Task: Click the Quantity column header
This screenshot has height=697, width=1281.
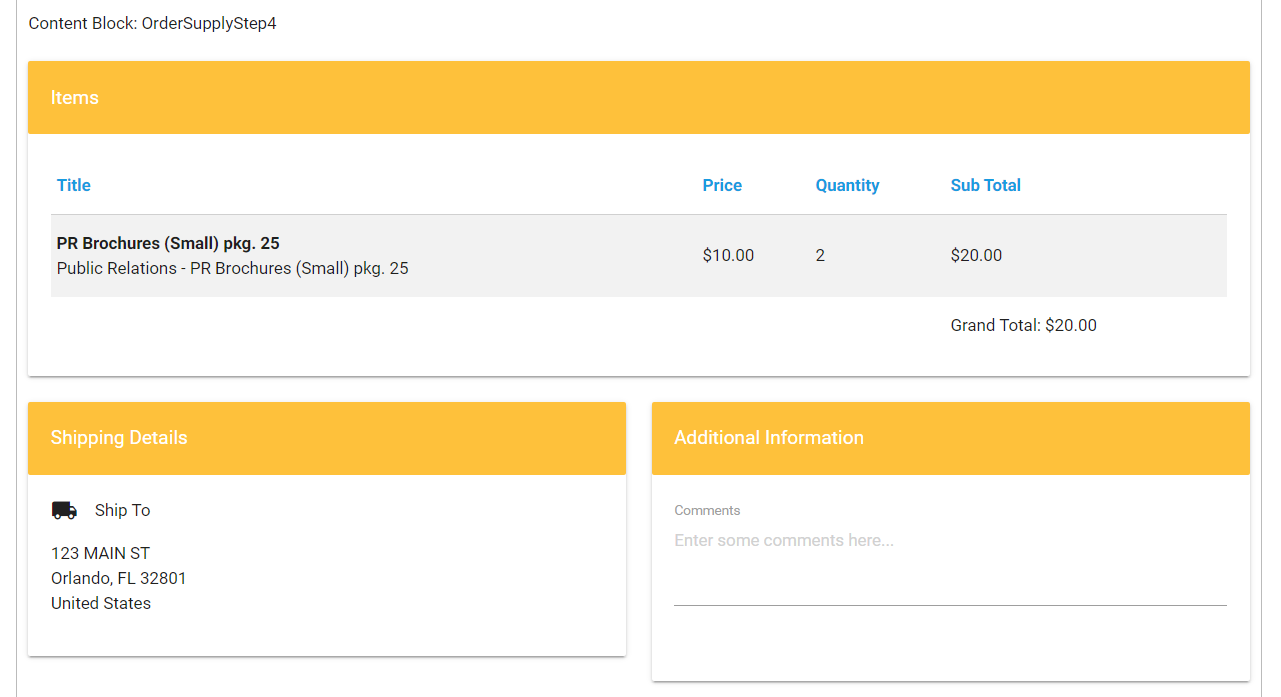Action: pyautogui.click(x=847, y=185)
